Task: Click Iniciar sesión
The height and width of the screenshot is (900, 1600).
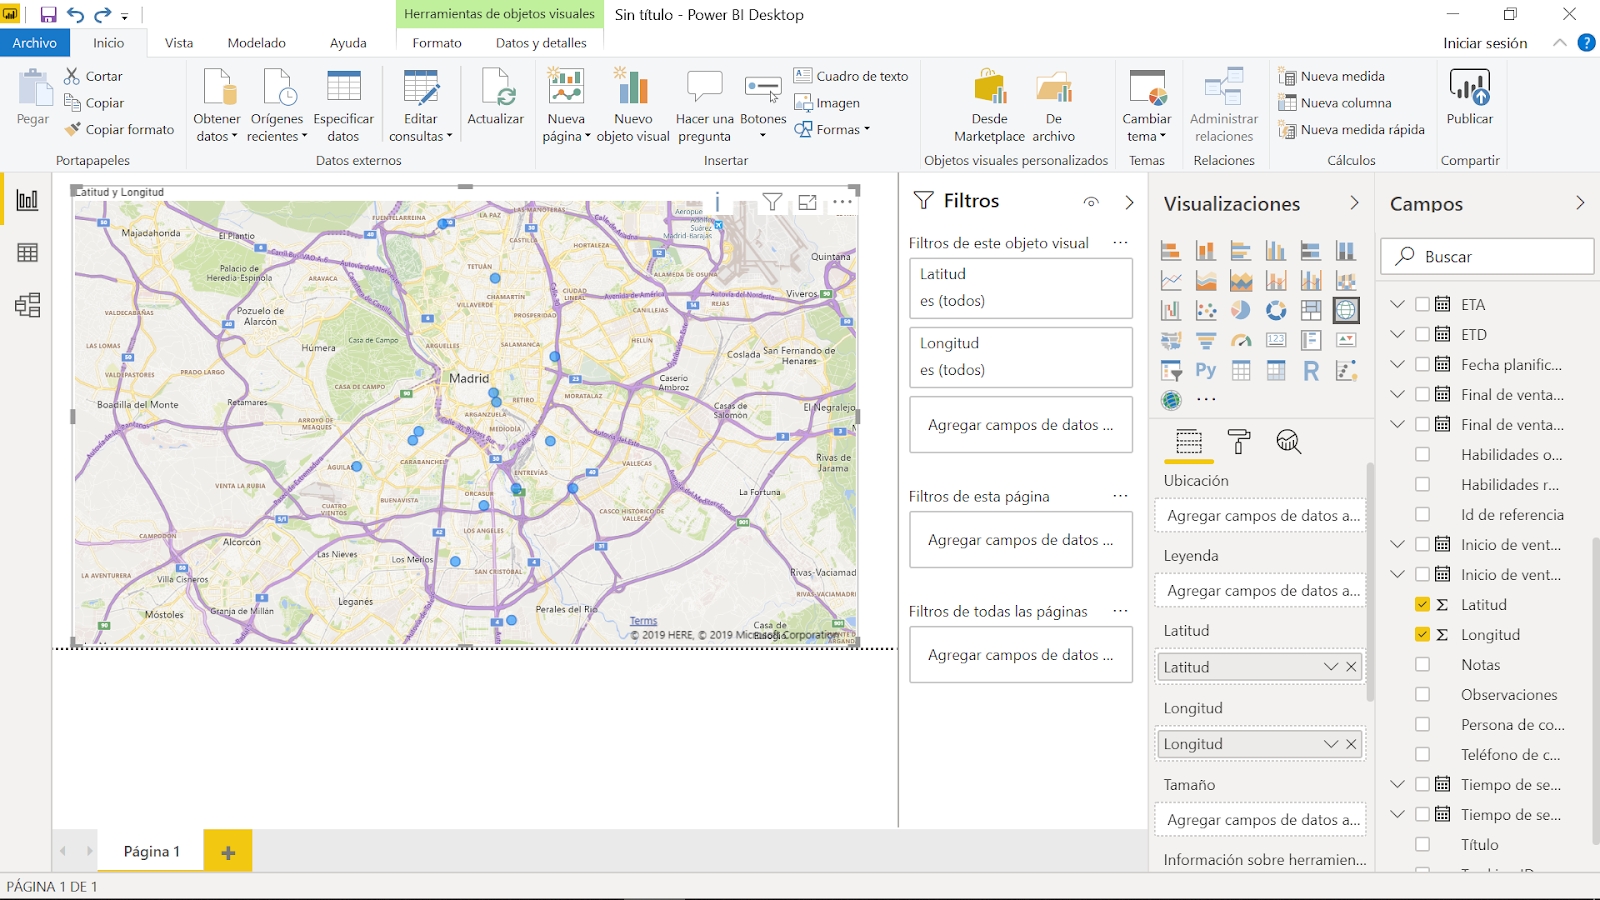Action: tap(1484, 43)
